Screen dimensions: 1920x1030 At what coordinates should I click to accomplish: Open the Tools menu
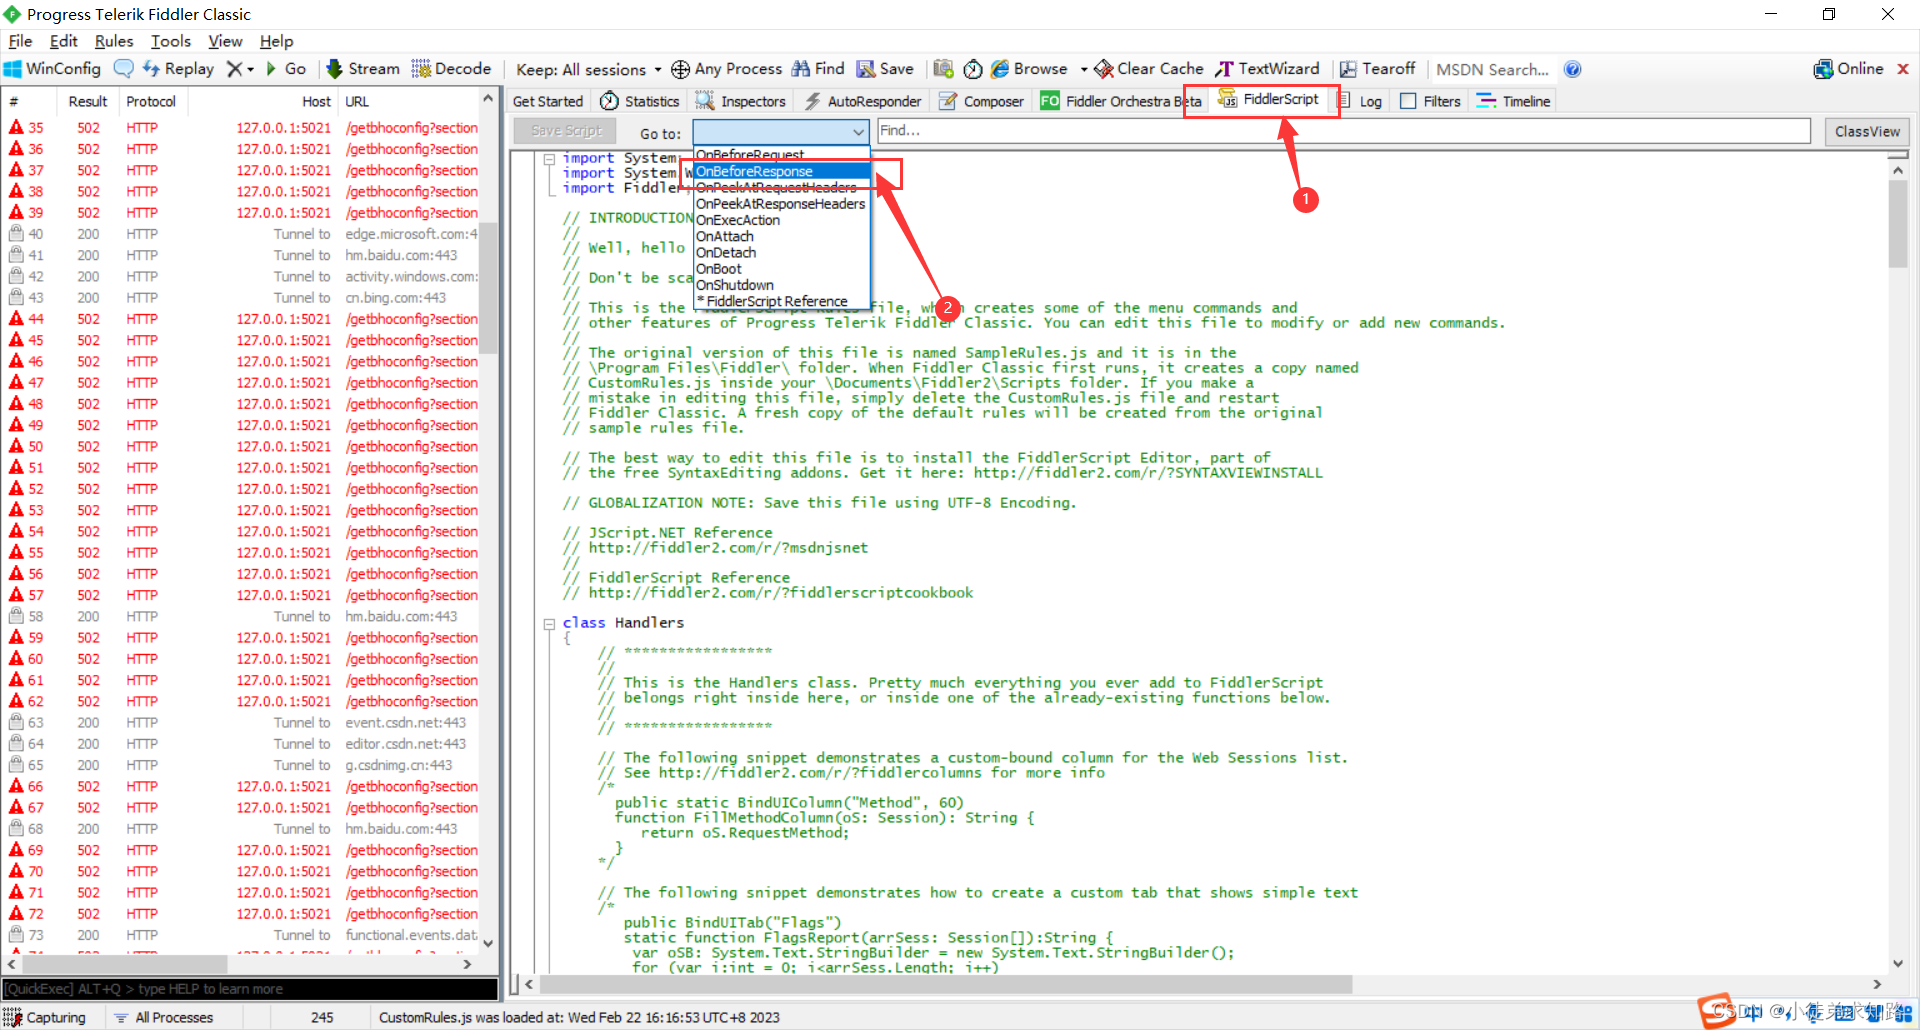point(171,41)
